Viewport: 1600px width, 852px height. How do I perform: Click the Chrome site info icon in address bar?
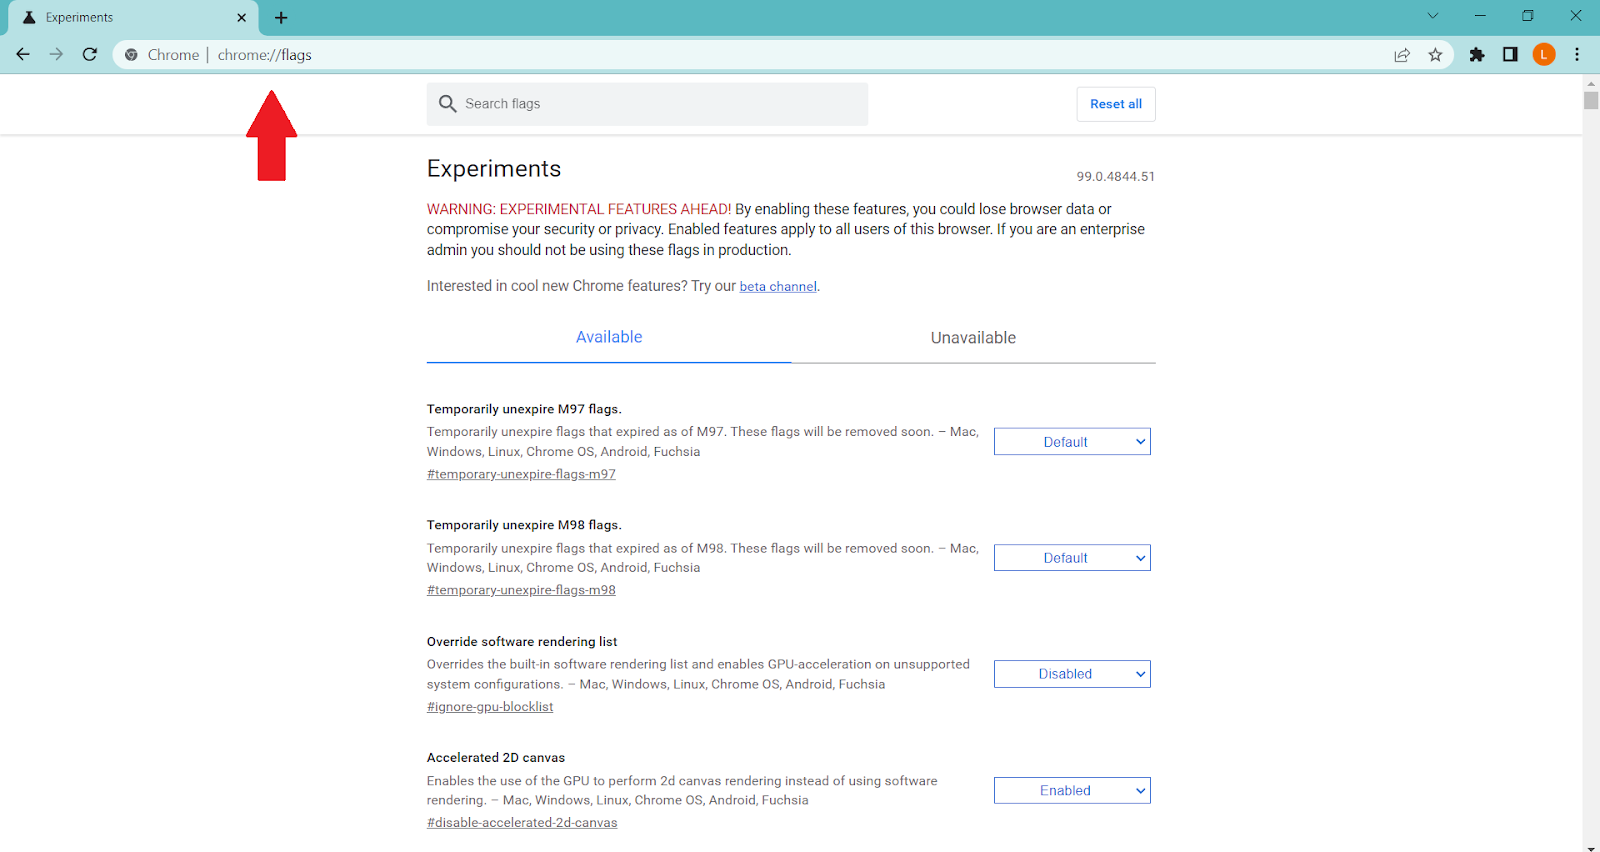(131, 55)
